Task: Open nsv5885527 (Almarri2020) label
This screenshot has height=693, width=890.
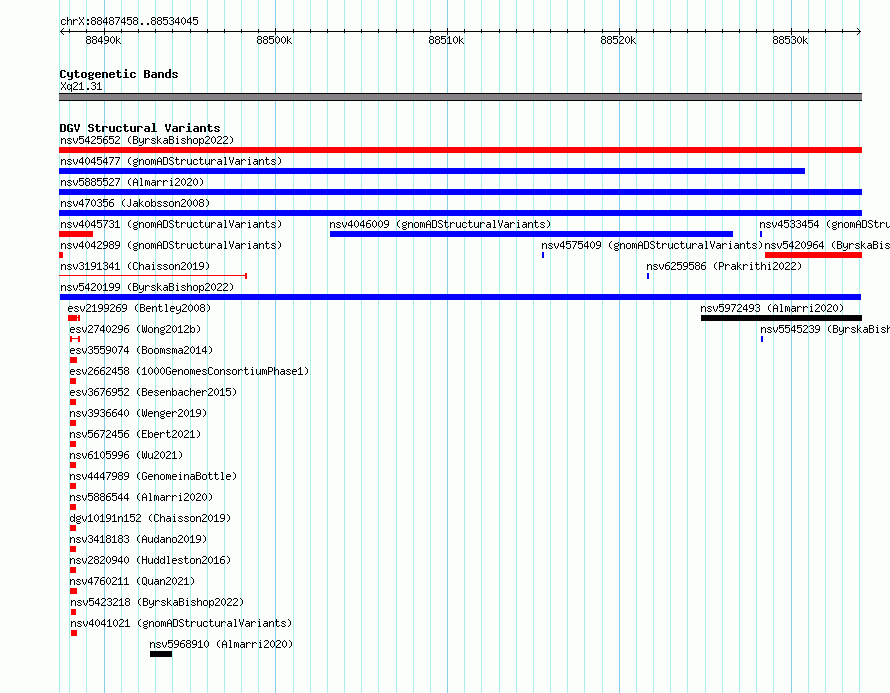Action: coord(132,182)
